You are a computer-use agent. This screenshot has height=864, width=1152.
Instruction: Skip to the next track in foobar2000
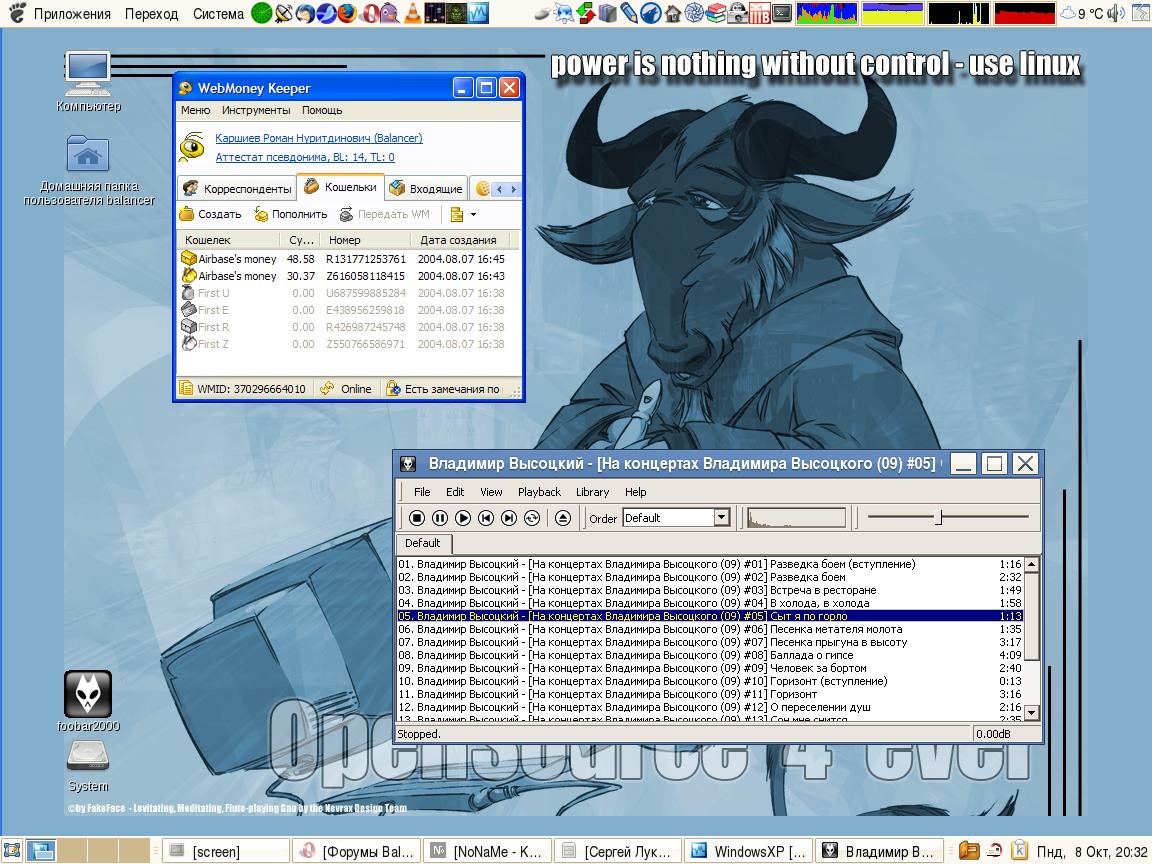(x=509, y=518)
